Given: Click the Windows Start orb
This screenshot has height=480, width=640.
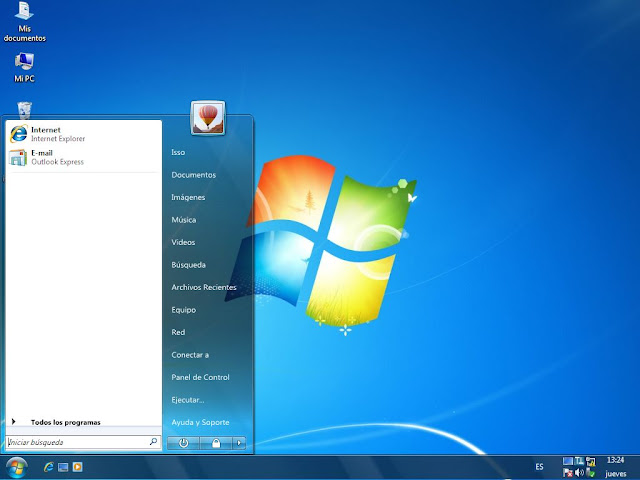Looking at the screenshot, I should coord(17,467).
